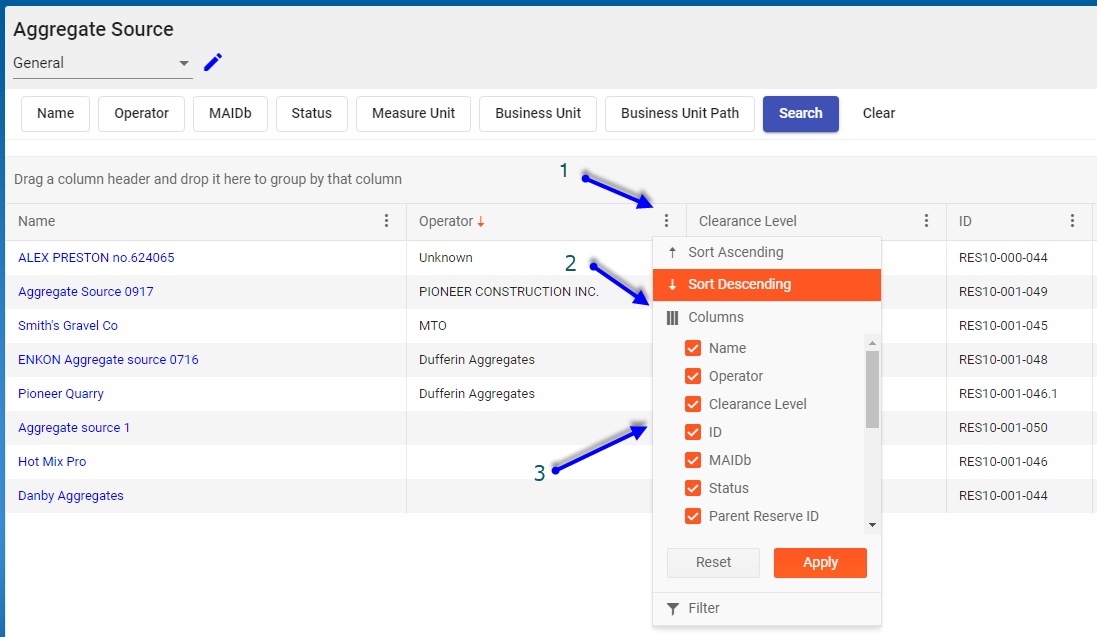The width and height of the screenshot is (1097, 637).
Task: Open the Status filter dropdown
Action: pyautogui.click(x=311, y=113)
